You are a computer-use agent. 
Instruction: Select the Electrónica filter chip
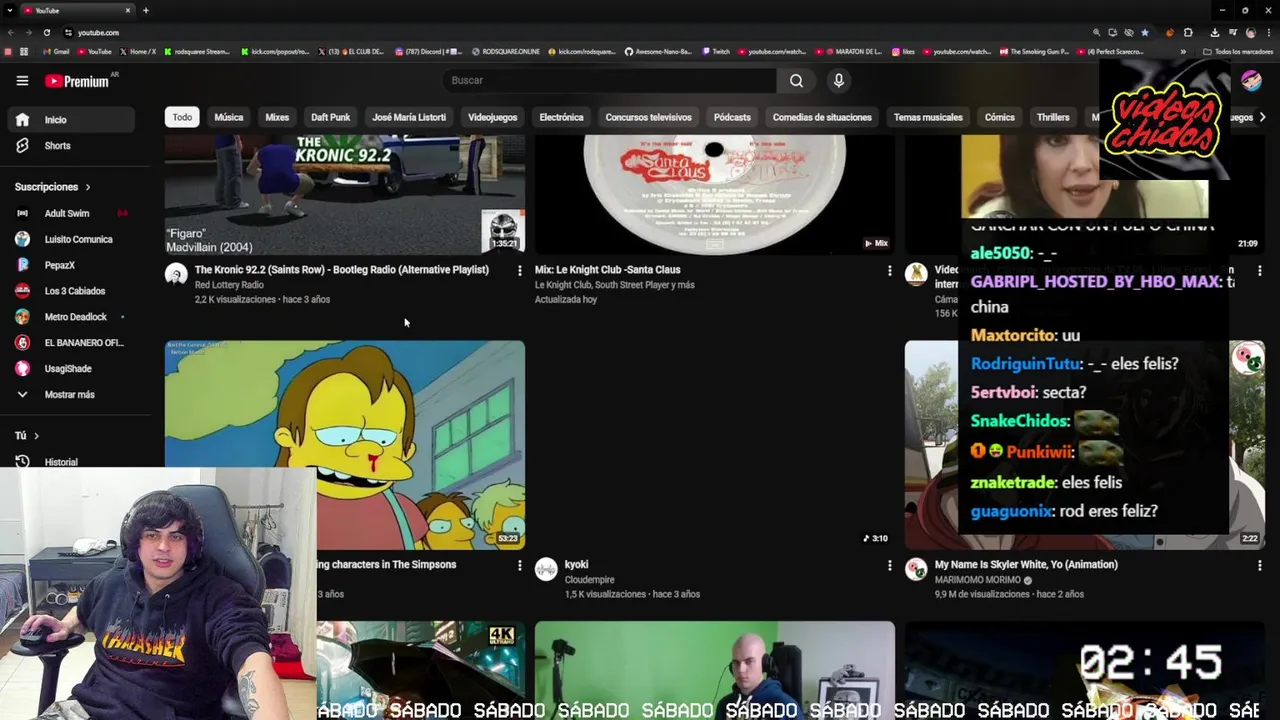point(561,117)
